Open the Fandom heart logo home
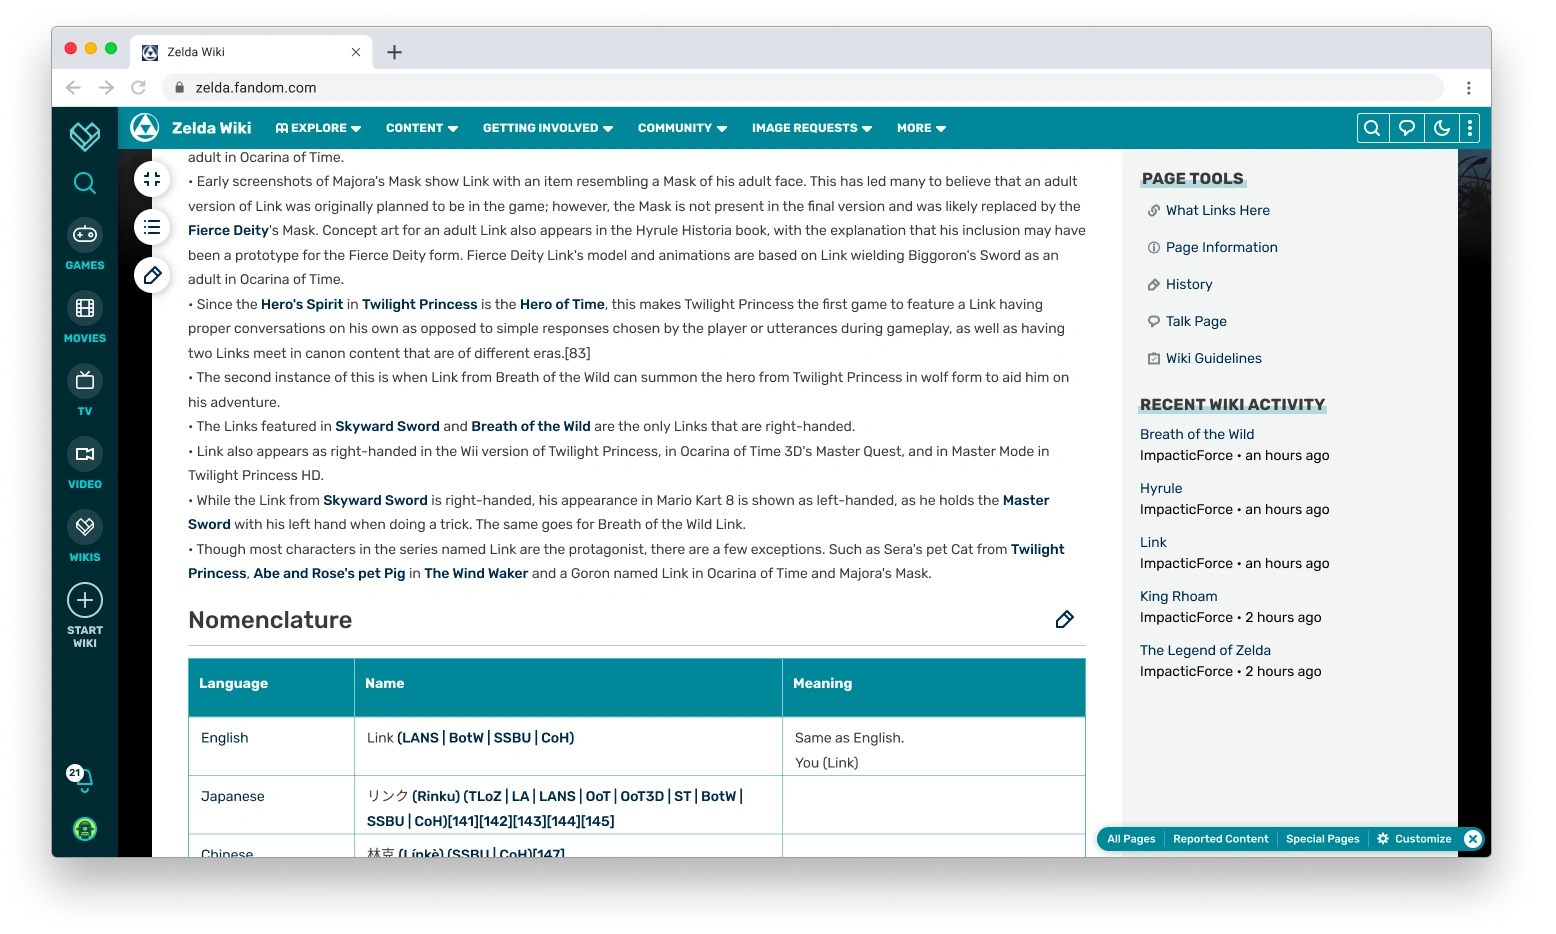This screenshot has width=1556, height=934. point(85,135)
